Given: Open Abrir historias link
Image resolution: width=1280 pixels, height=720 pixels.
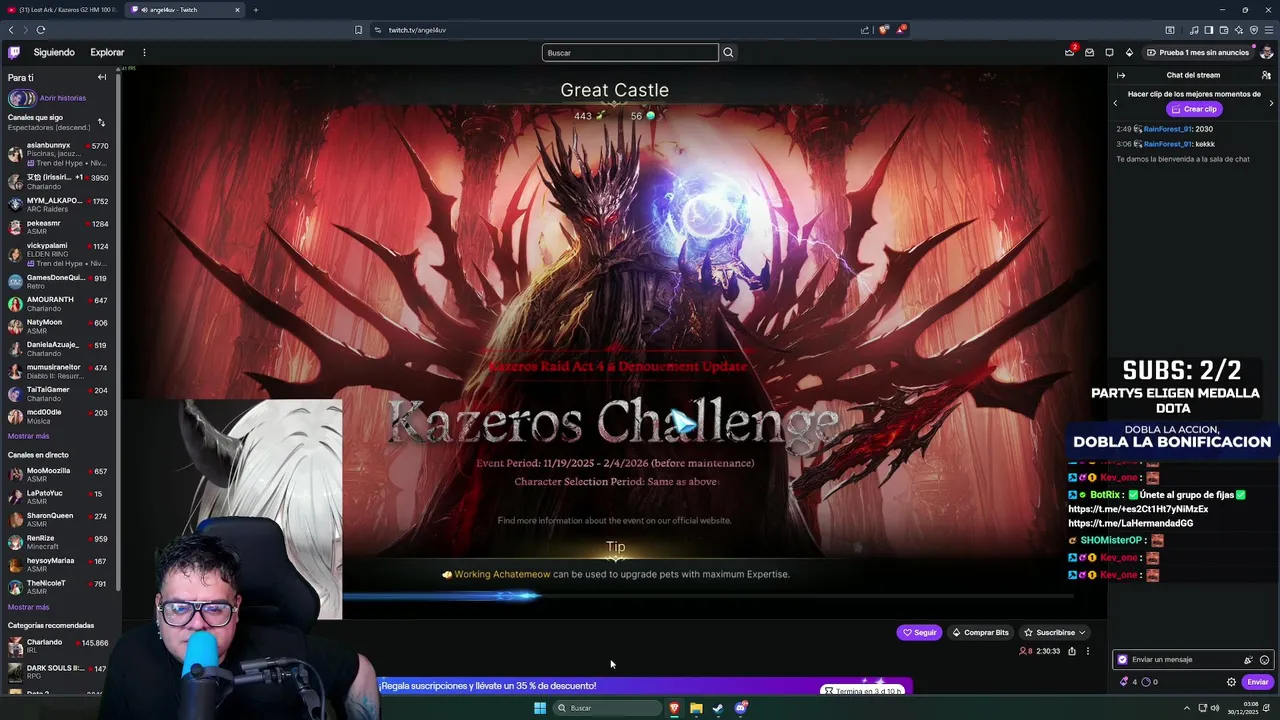Looking at the screenshot, I should pos(62,98).
